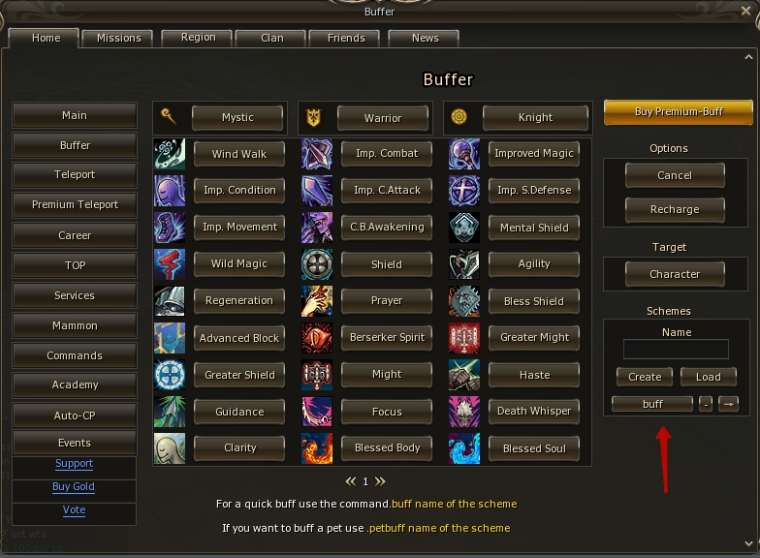Open the Clan tab

coord(271,38)
